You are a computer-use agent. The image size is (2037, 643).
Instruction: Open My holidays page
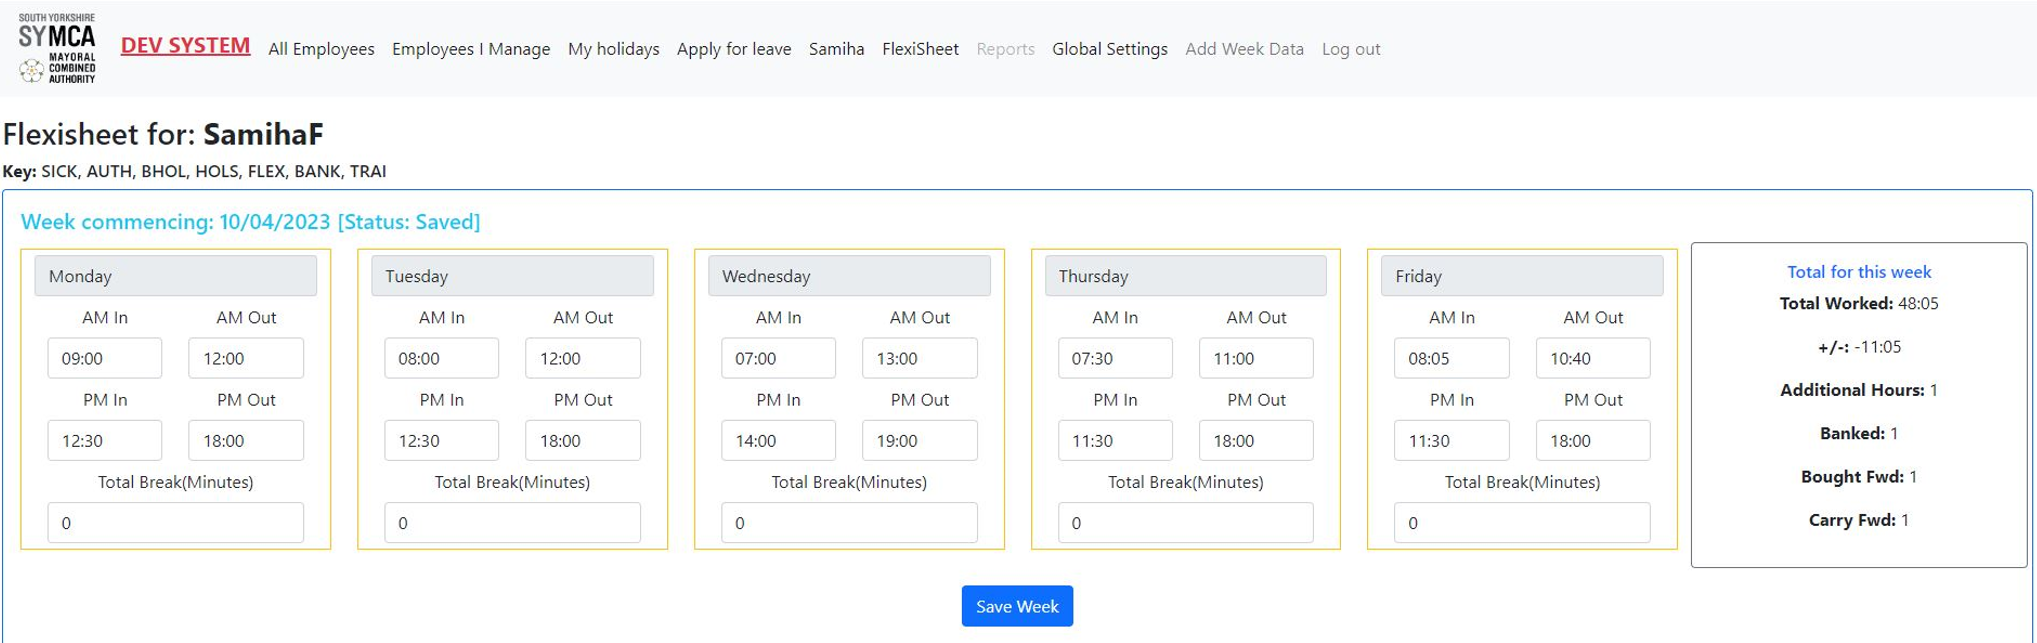[614, 49]
